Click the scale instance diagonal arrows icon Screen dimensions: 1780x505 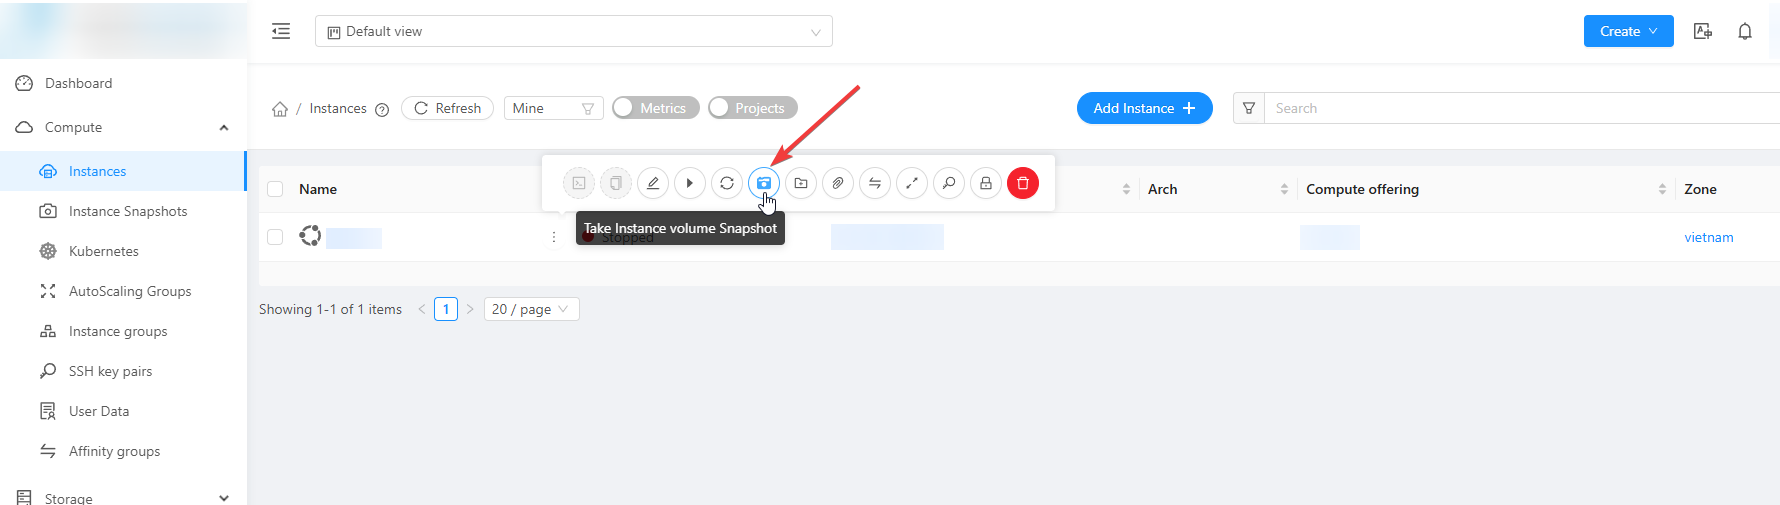point(912,183)
